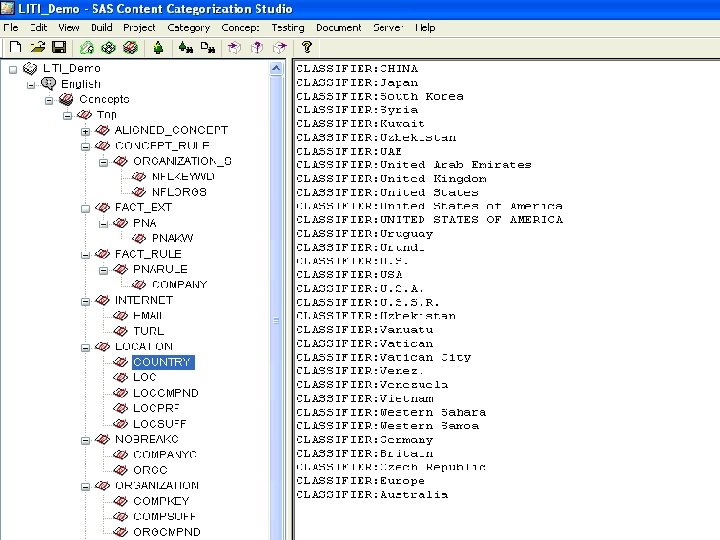Click the icon beside the PNAKW concept
The image size is (720, 540).
139,238
